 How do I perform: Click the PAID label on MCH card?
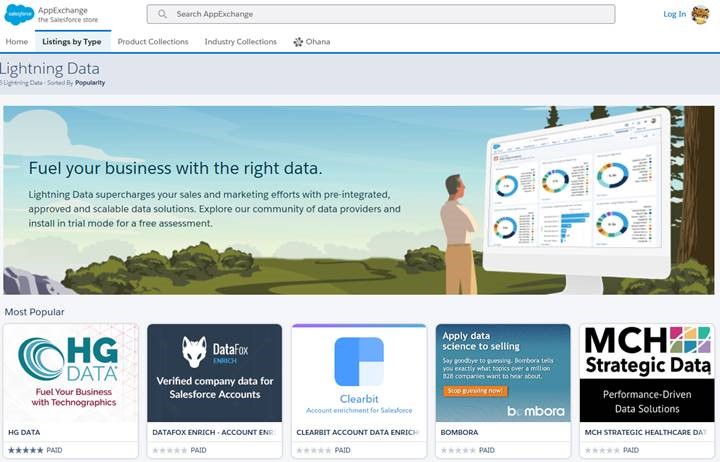coord(631,450)
